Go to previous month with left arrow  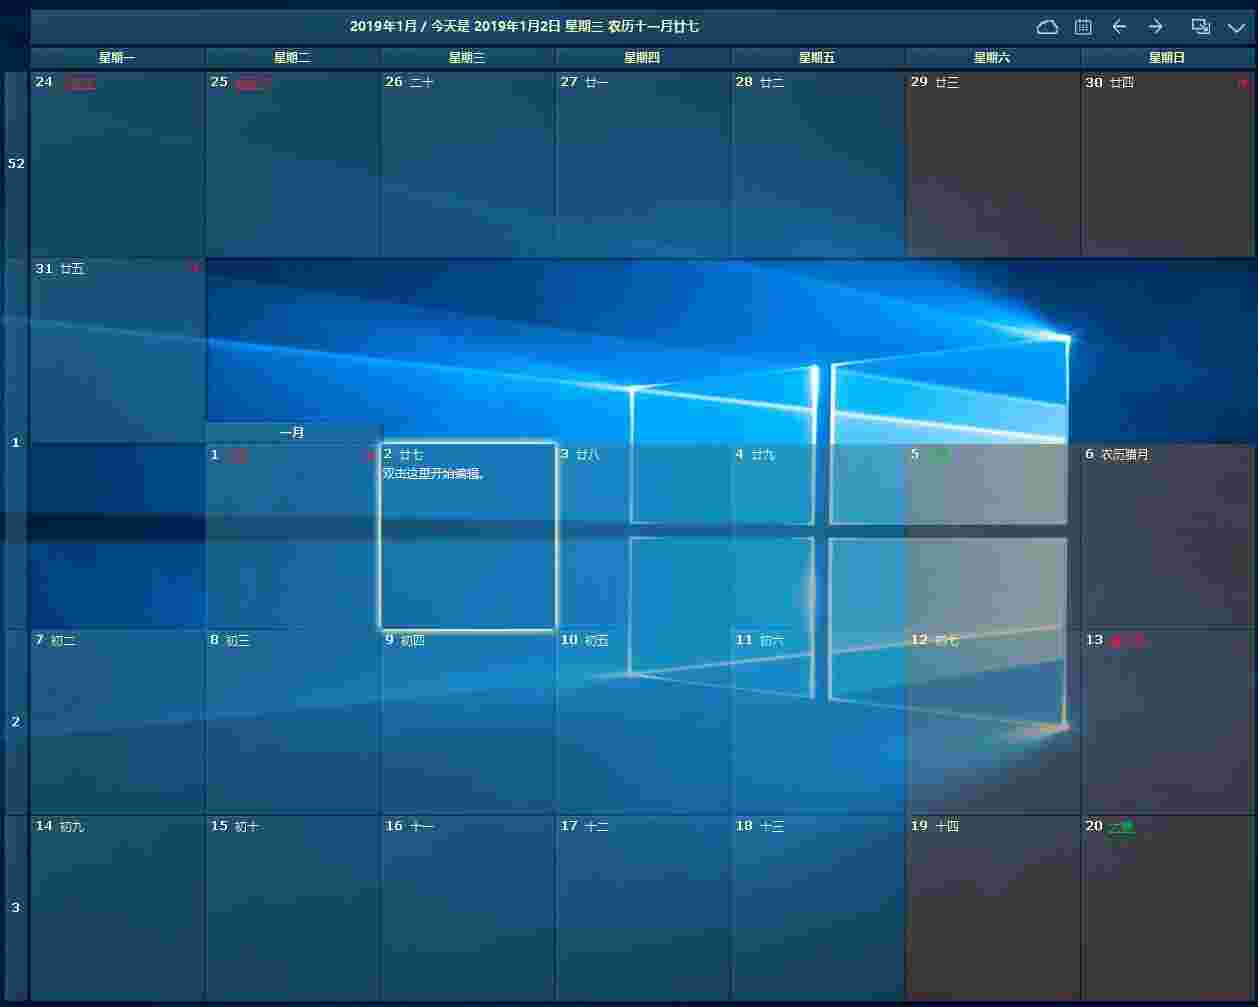click(x=1119, y=27)
